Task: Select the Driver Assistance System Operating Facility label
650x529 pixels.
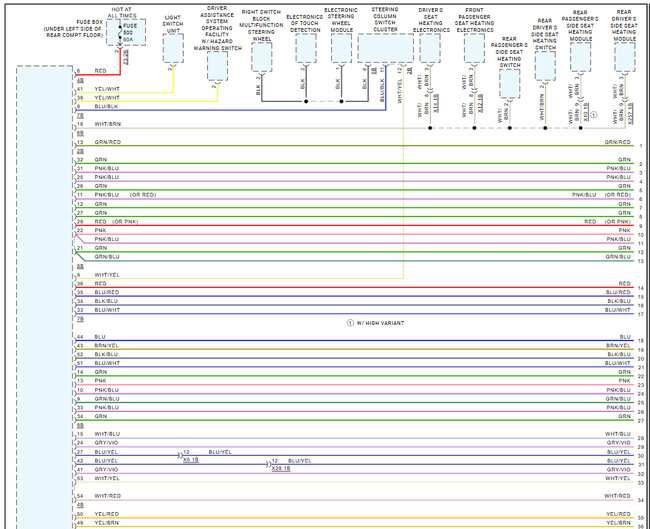Action: coord(217,28)
